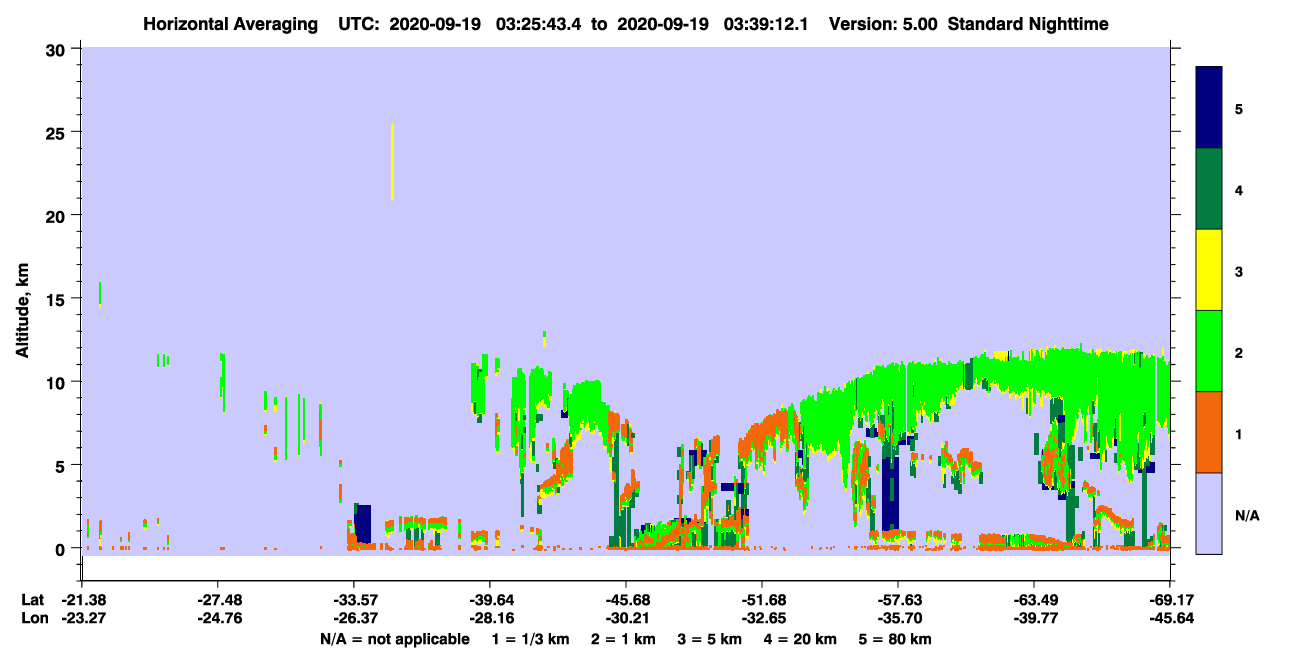
Task: Click legend text '5 = 80 km'
Action: click(895, 639)
